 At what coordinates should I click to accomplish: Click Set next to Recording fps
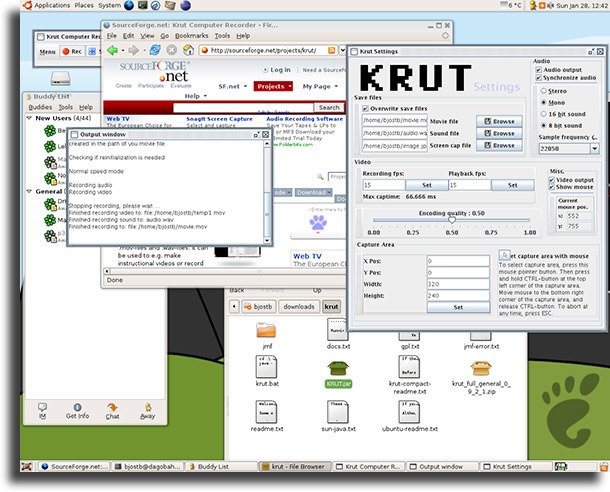tap(427, 185)
